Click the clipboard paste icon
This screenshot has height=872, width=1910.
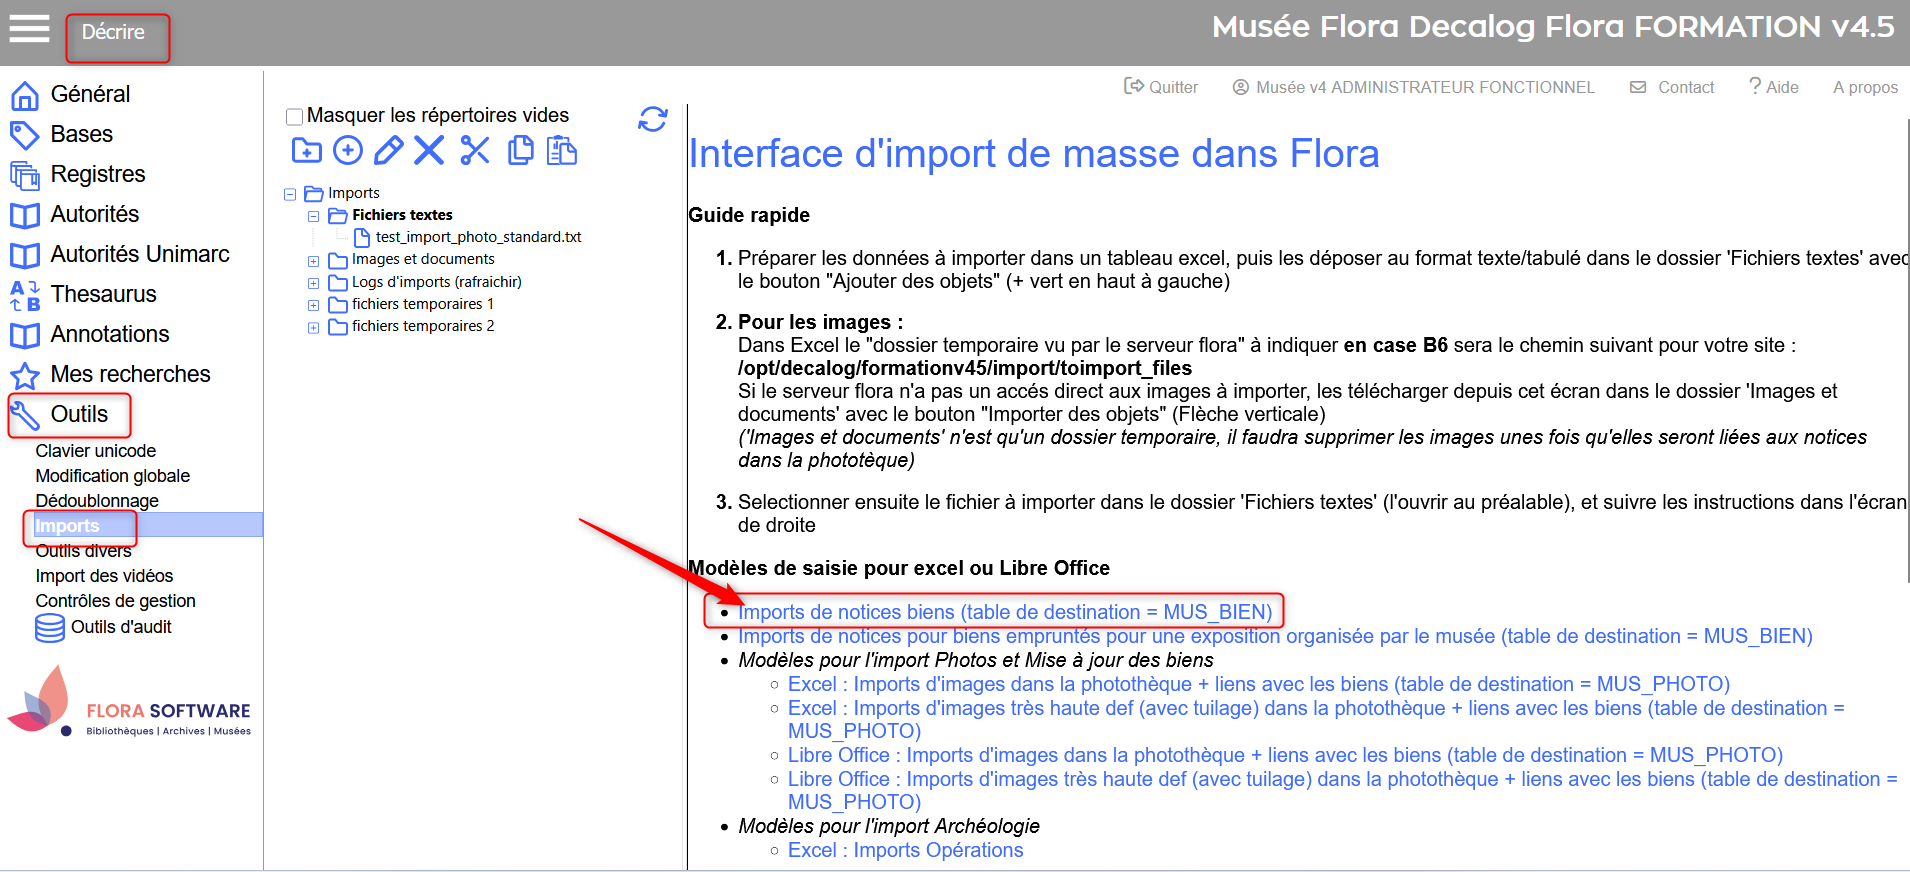[562, 151]
